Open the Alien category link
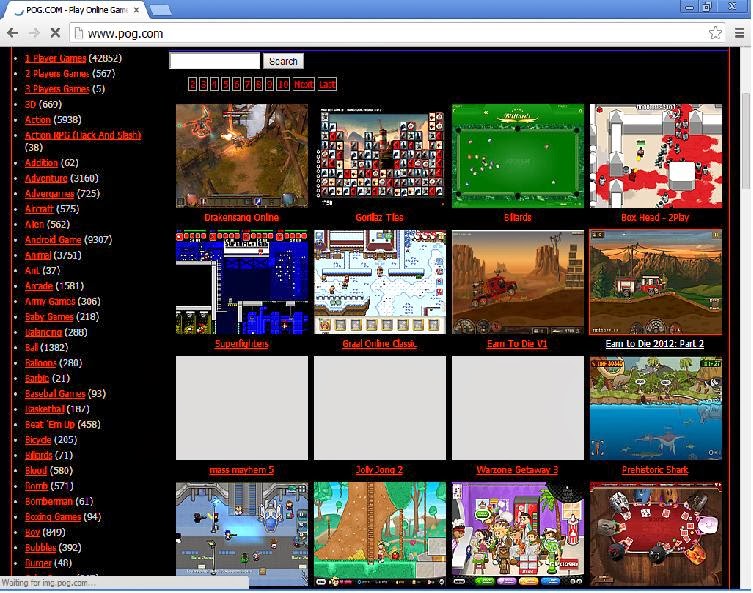Screen dimensions: 753x593 point(35,224)
